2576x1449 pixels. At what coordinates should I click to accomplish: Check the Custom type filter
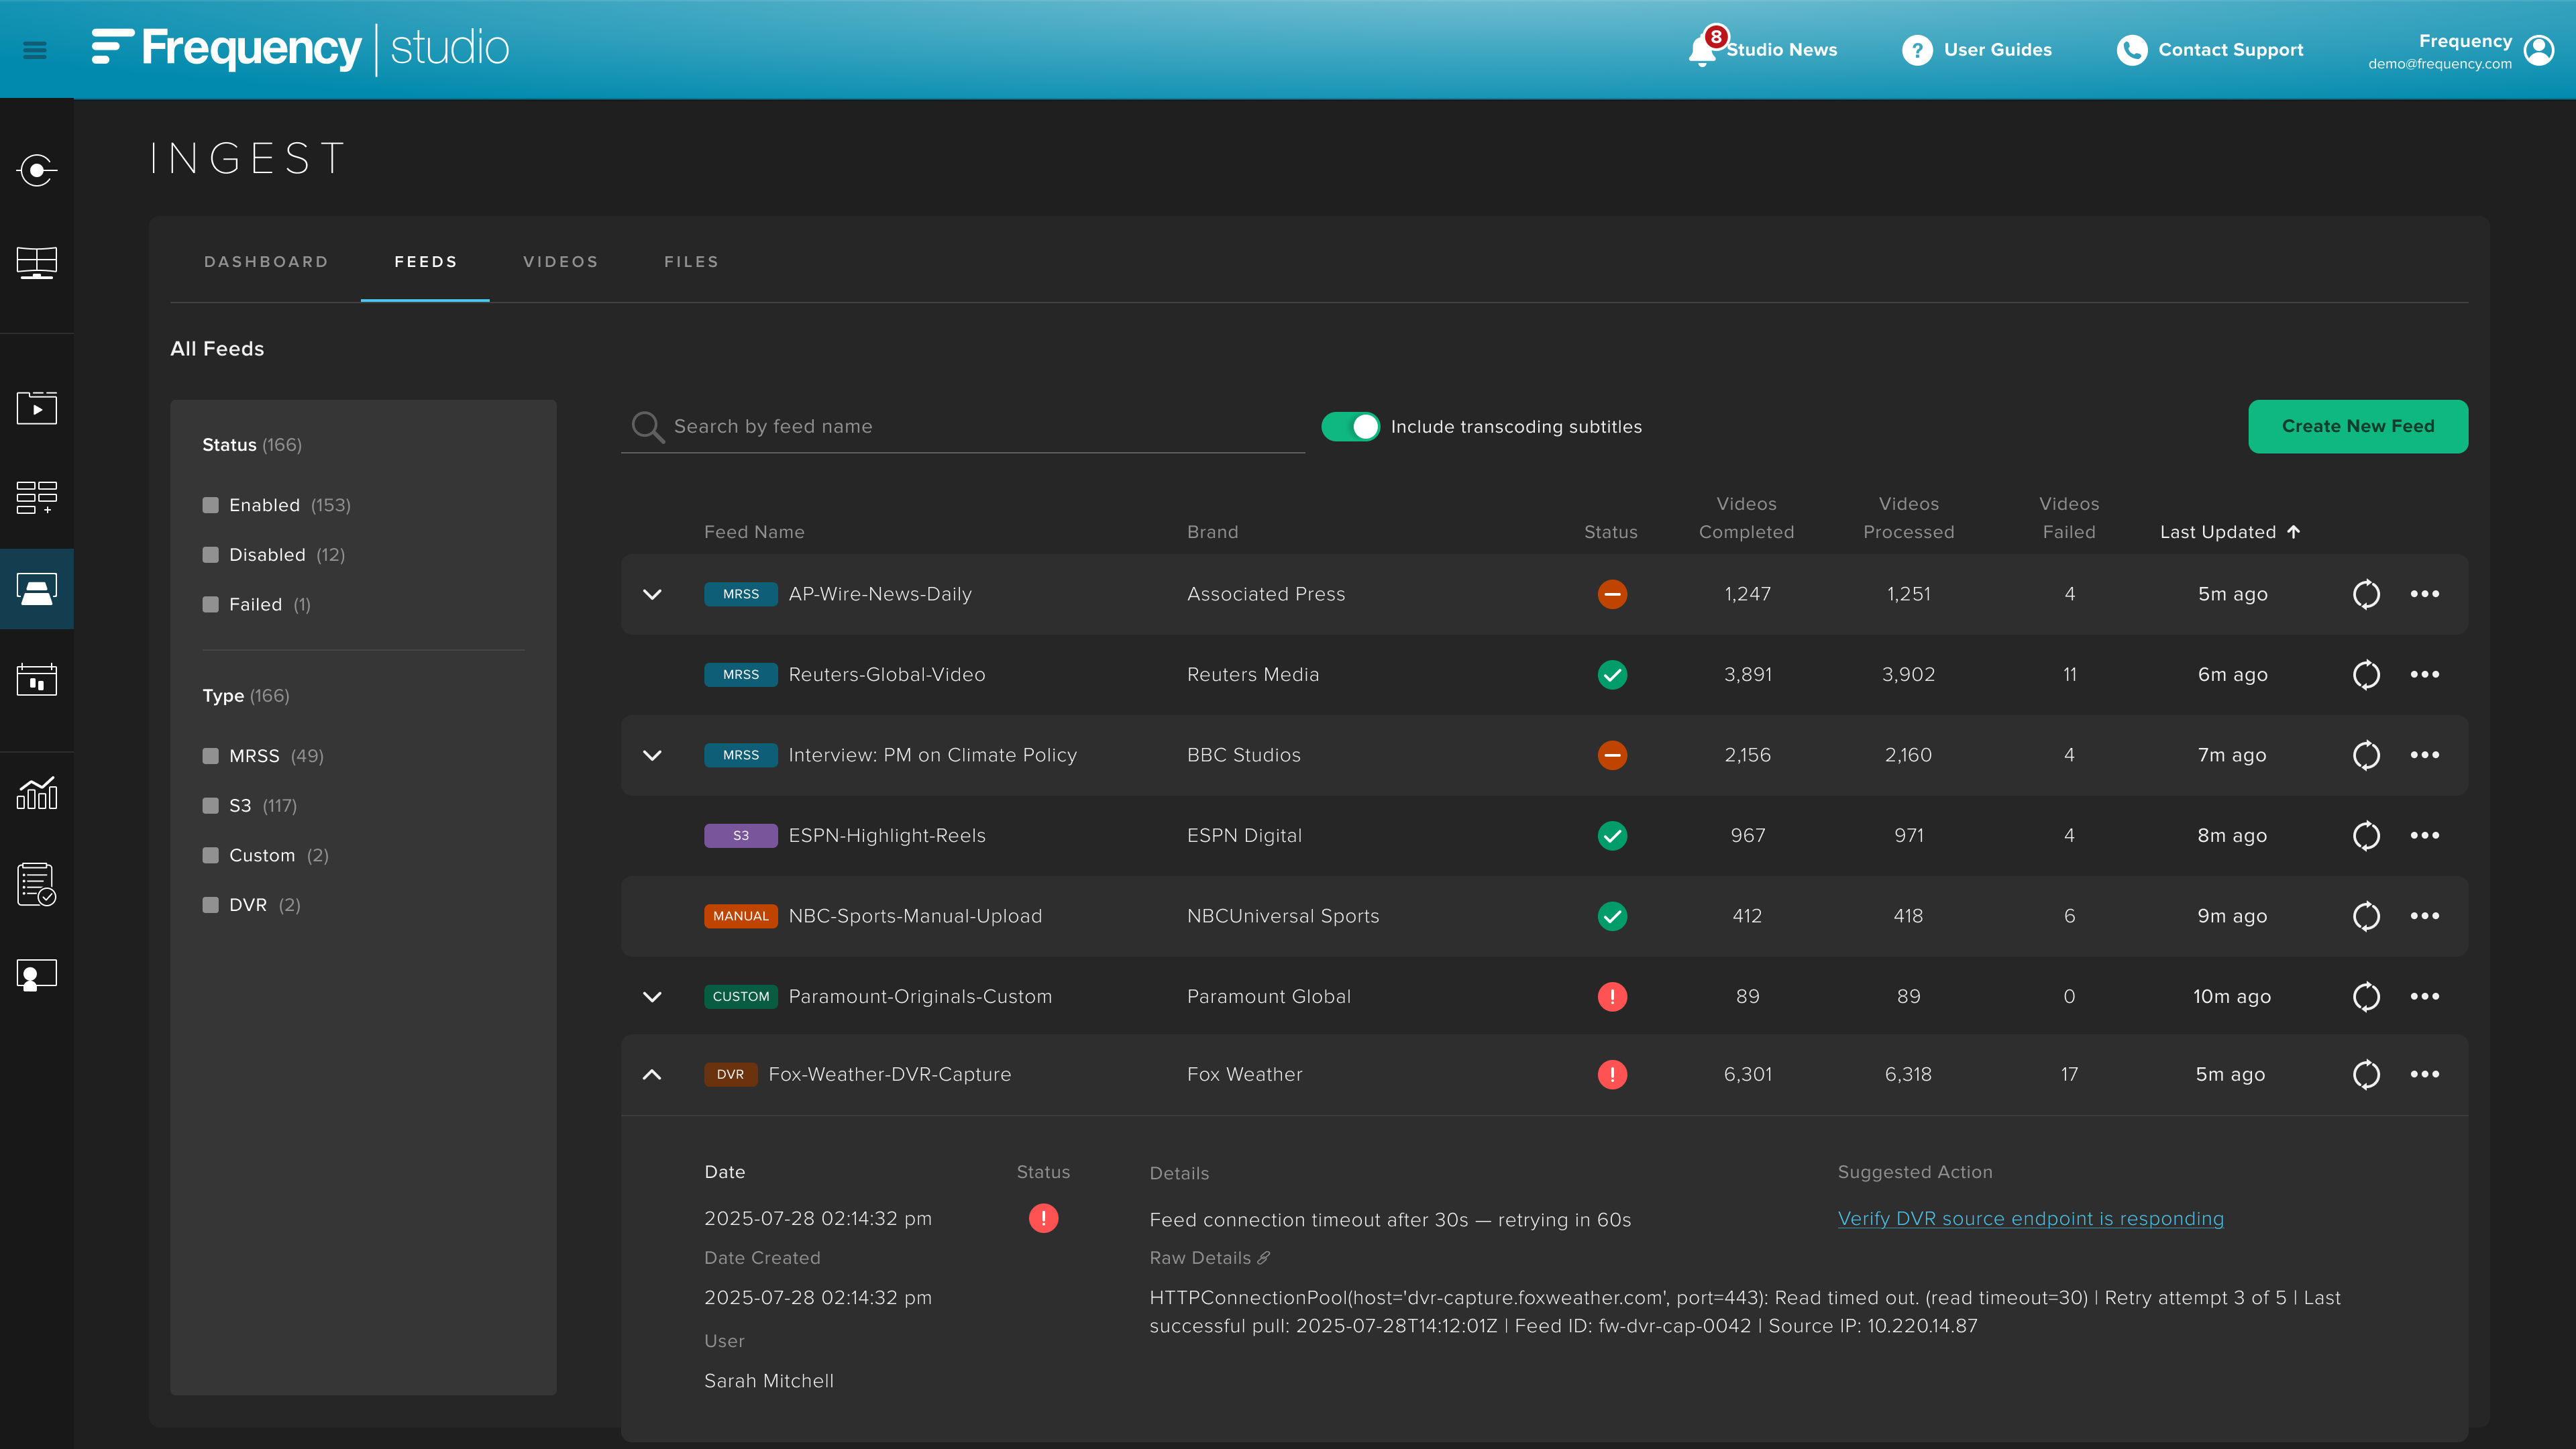[x=210, y=855]
